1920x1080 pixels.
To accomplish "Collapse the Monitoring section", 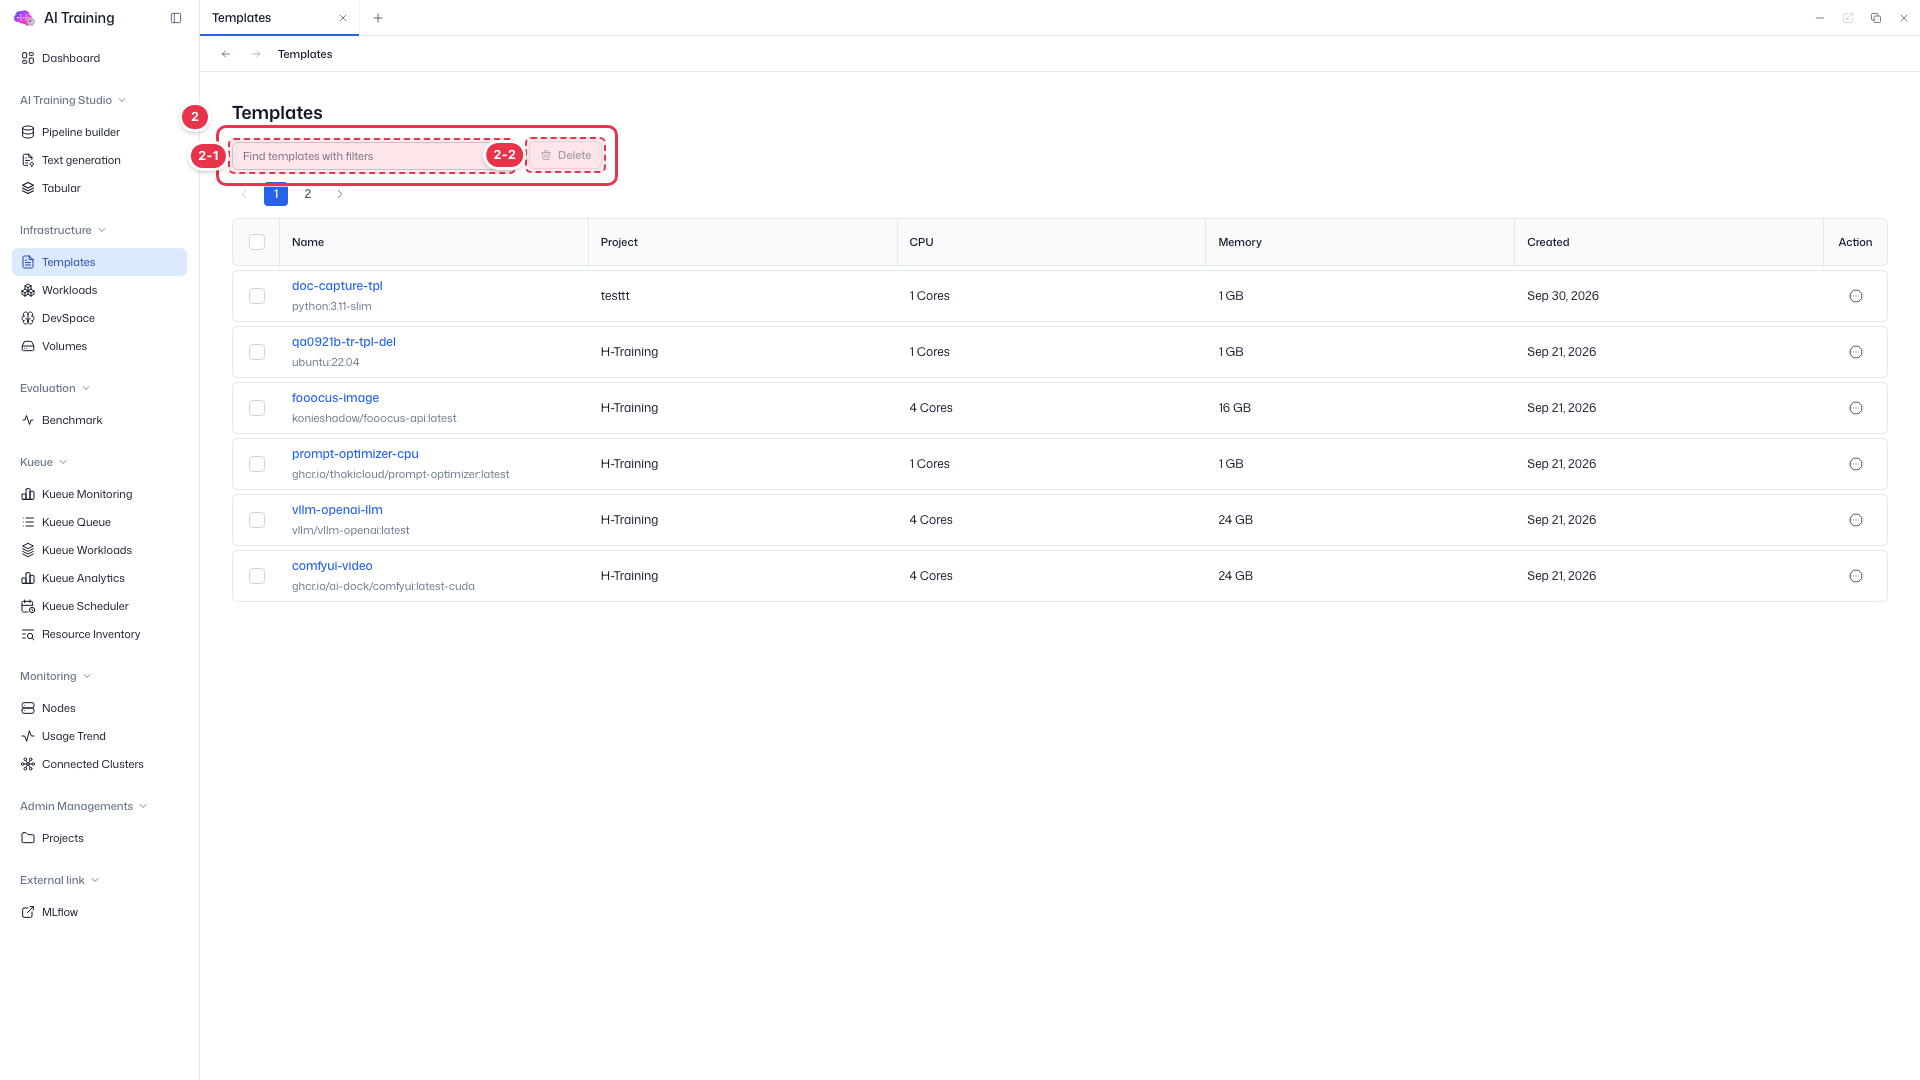I will [x=56, y=676].
